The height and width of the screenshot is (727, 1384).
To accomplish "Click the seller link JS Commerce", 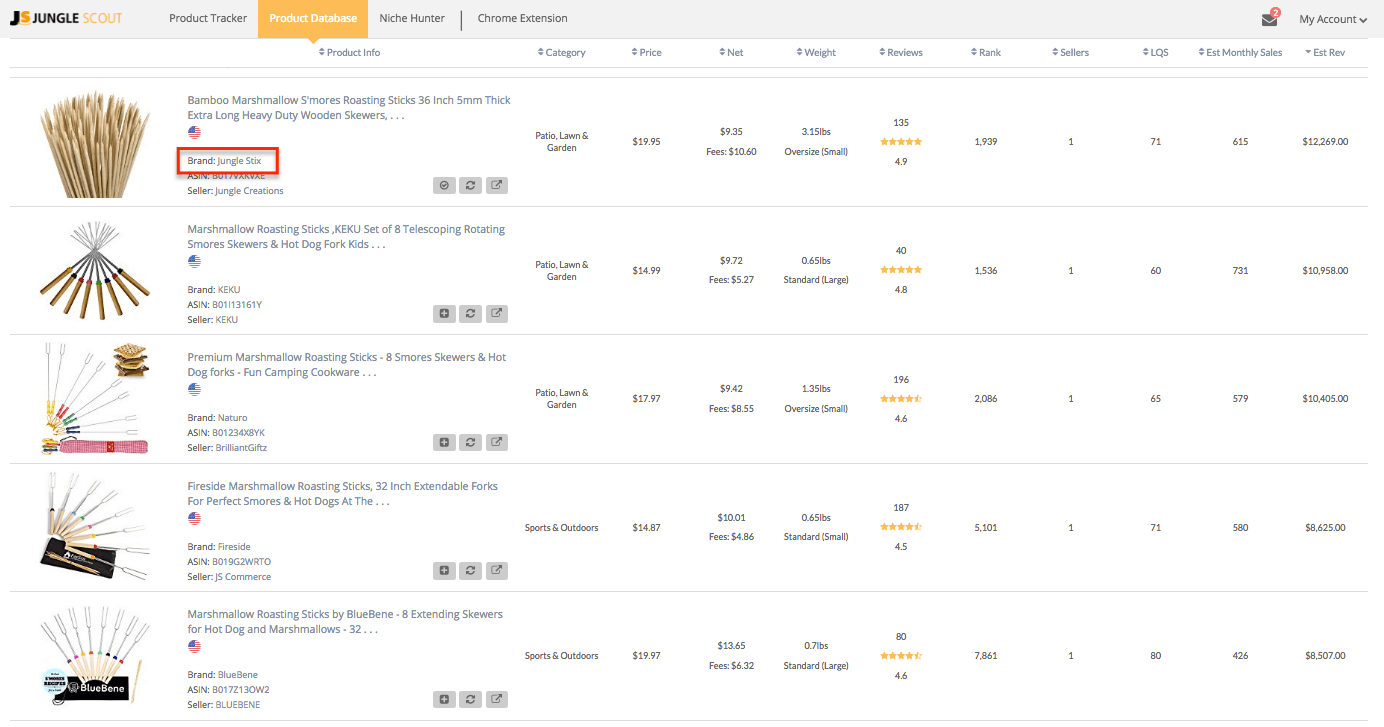I will coord(243,577).
